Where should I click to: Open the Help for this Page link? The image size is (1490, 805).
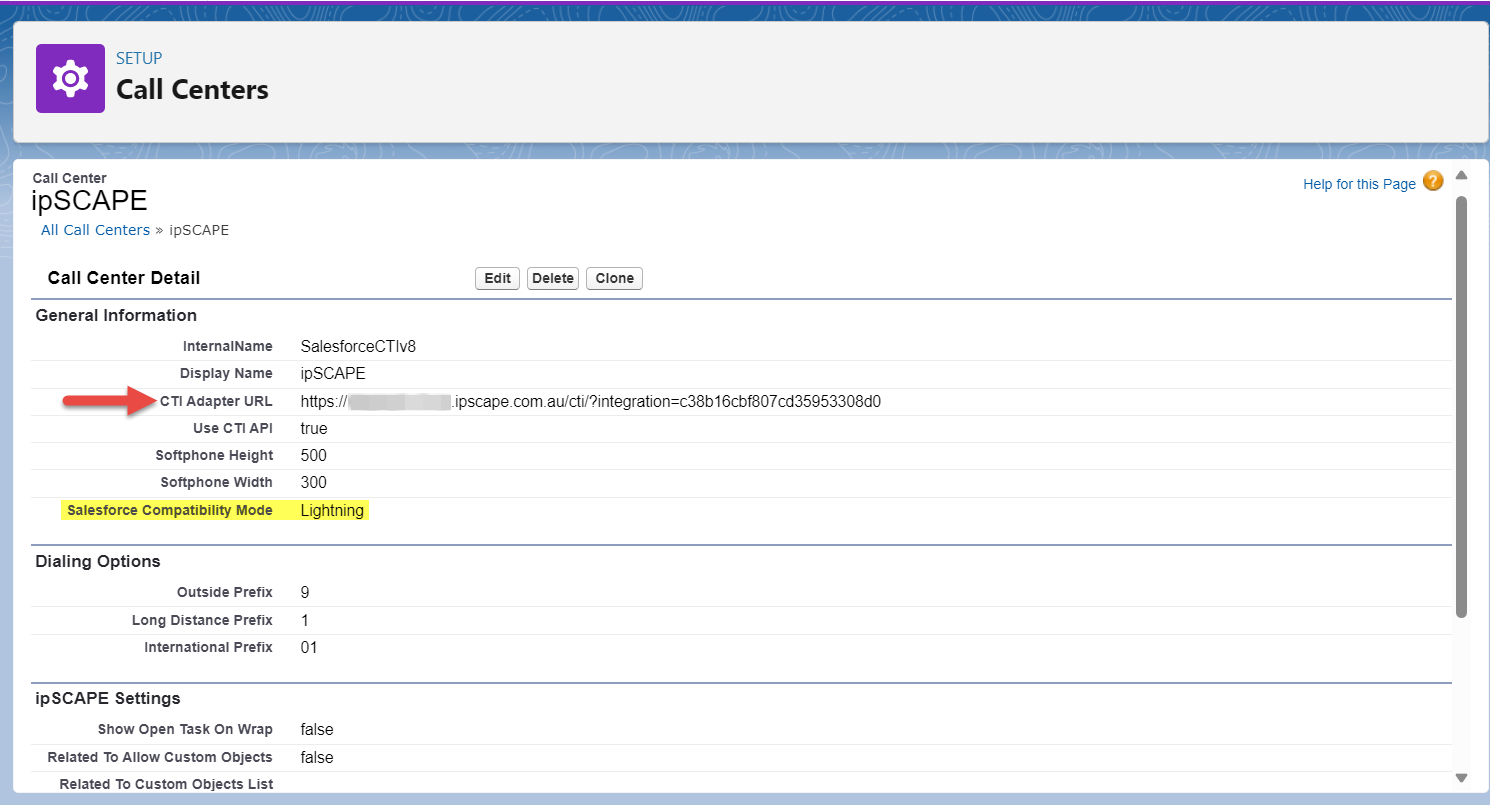pyautogui.click(x=1359, y=184)
